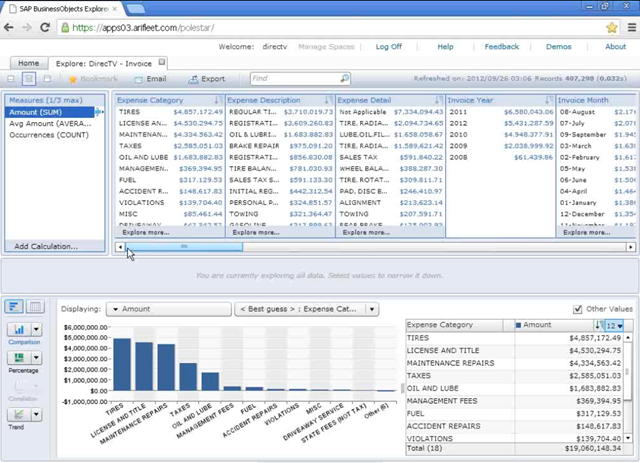
Task: Click in the Find search field
Action: (296, 78)
